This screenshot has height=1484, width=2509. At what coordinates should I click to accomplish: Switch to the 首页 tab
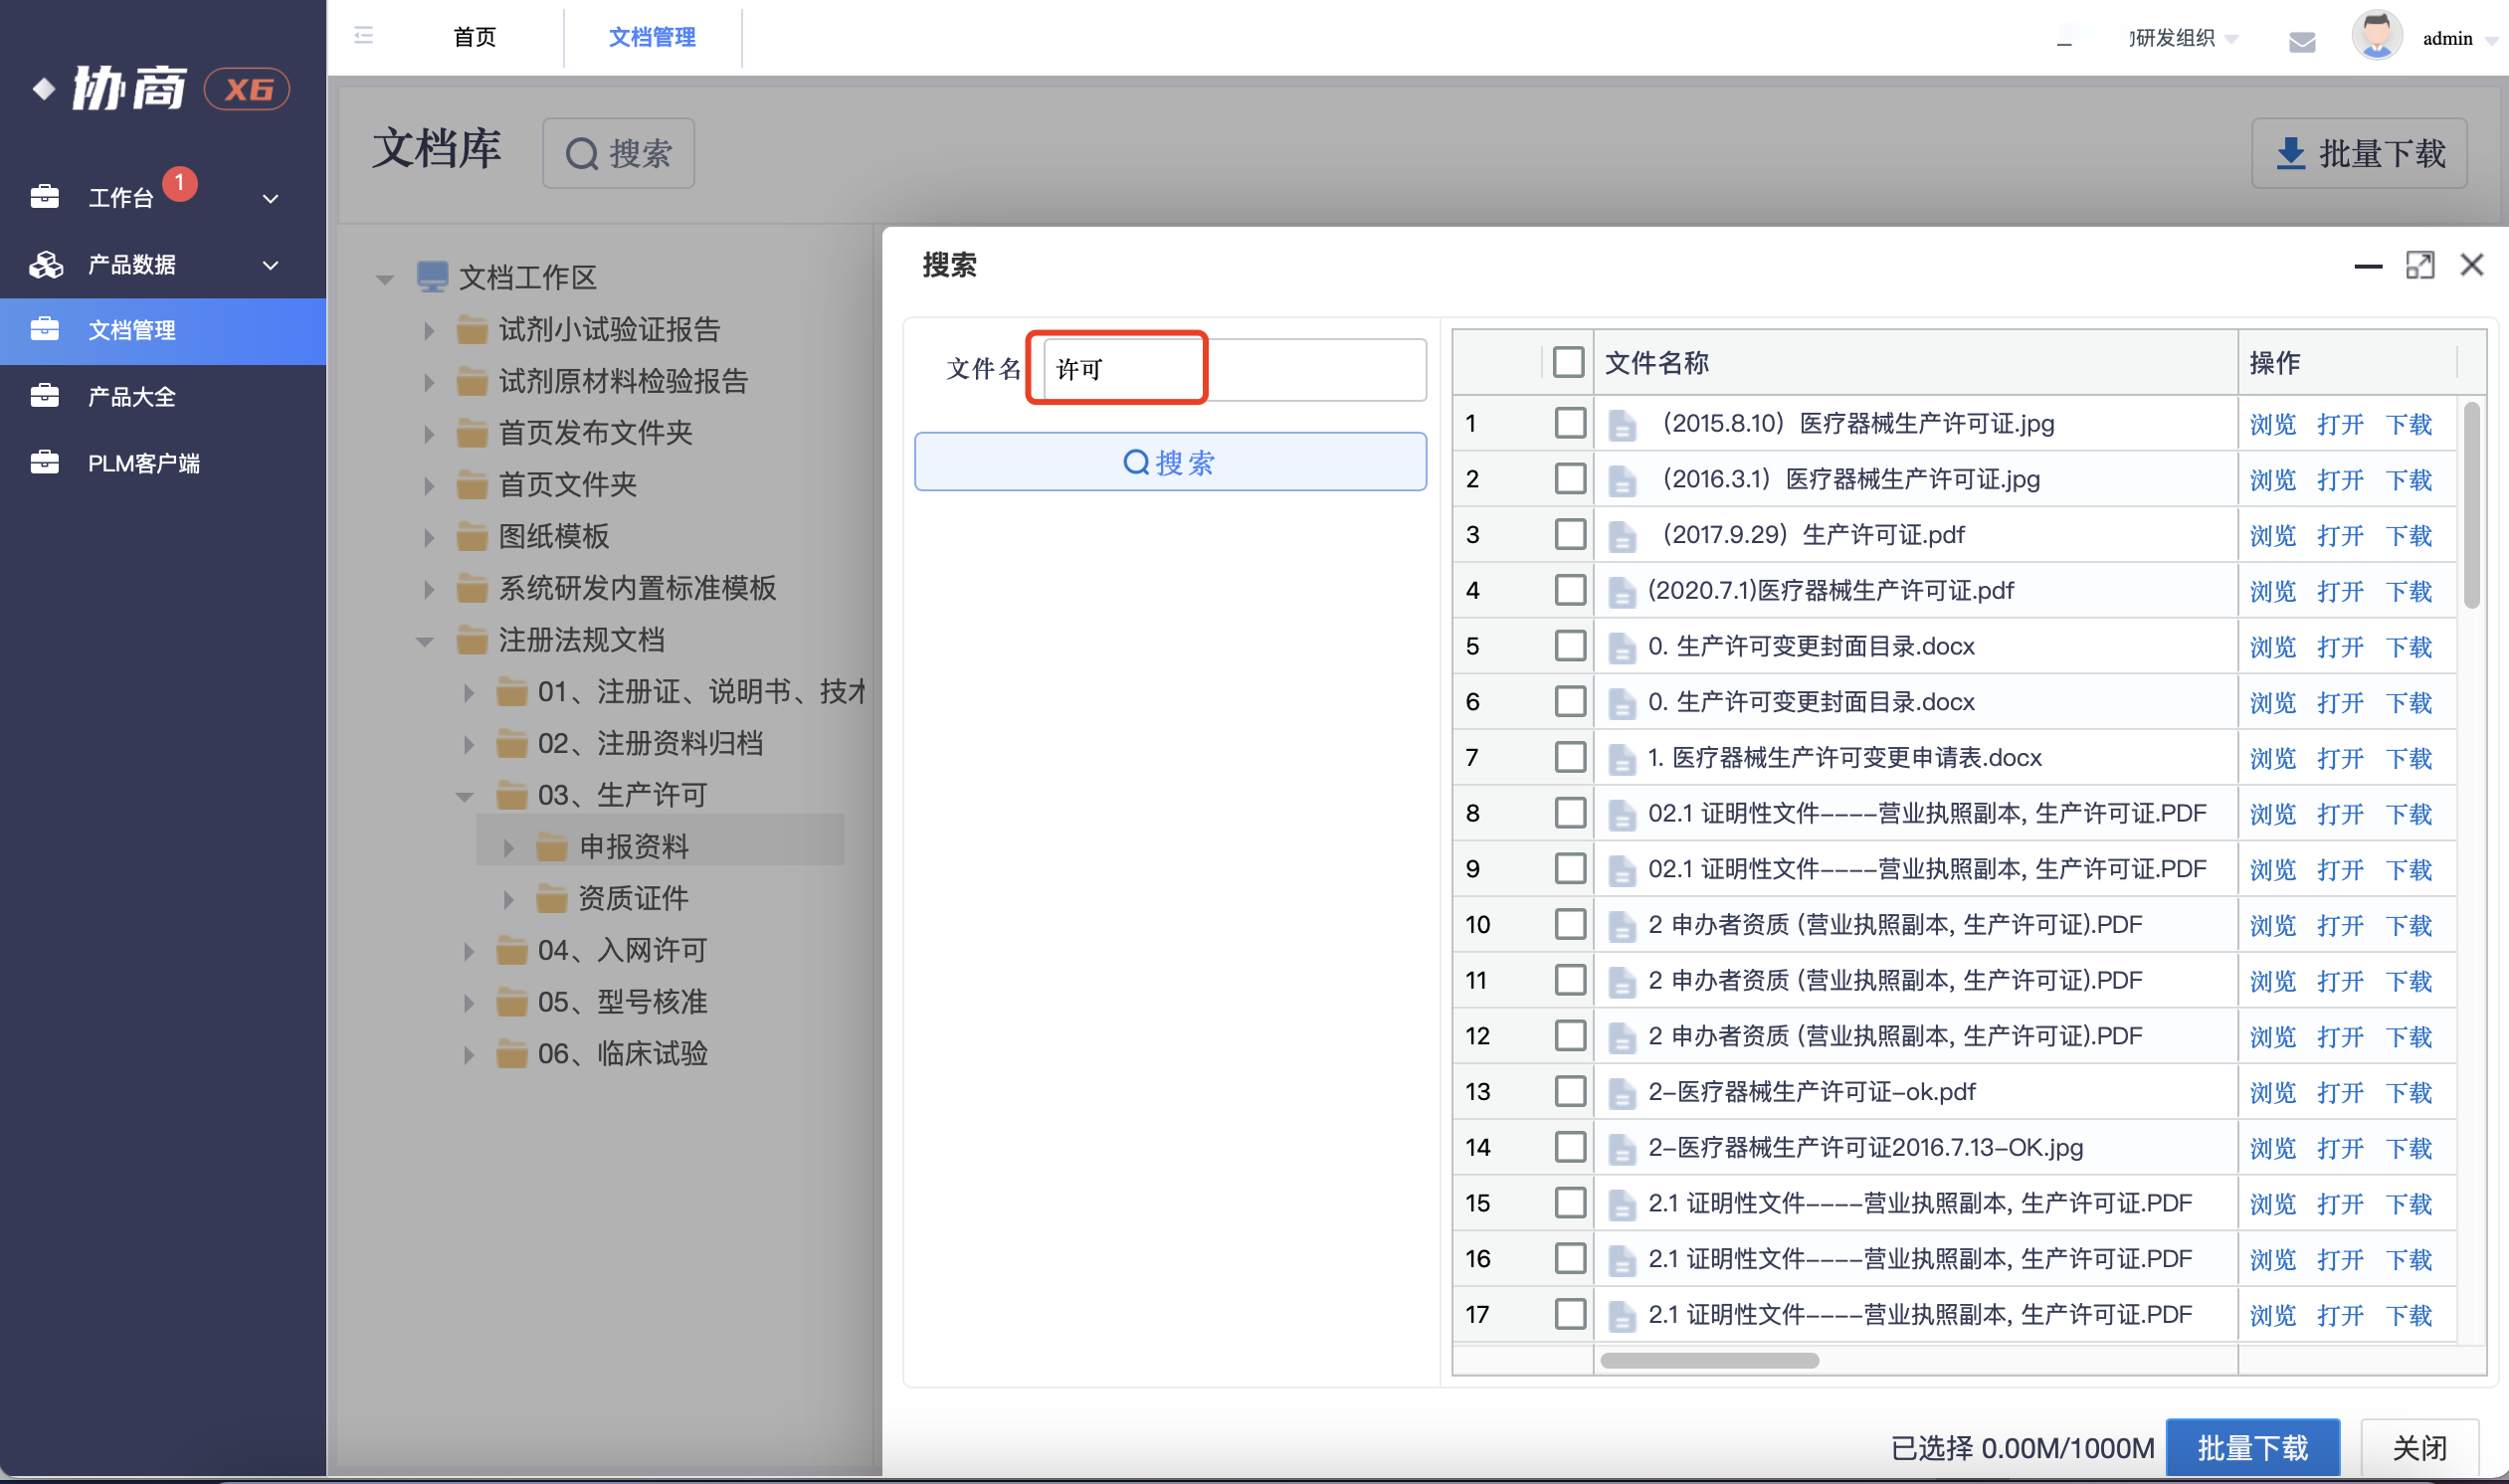pos(475,37)
